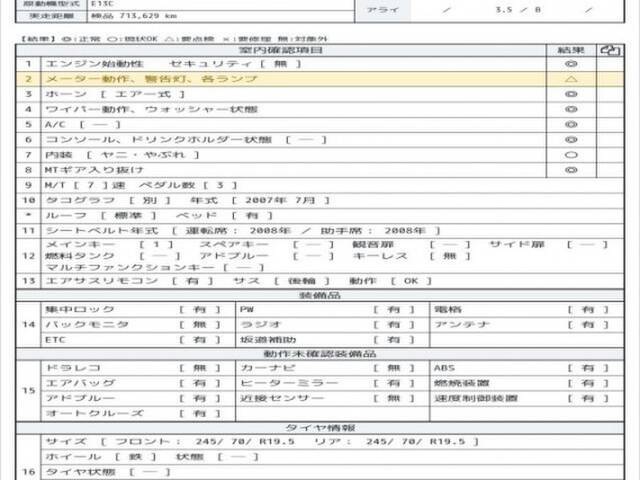The height and width of the screenshot is (480, 640).
Task: Click the ルーフ [標準] entry
Action: (x=101, y=216)
